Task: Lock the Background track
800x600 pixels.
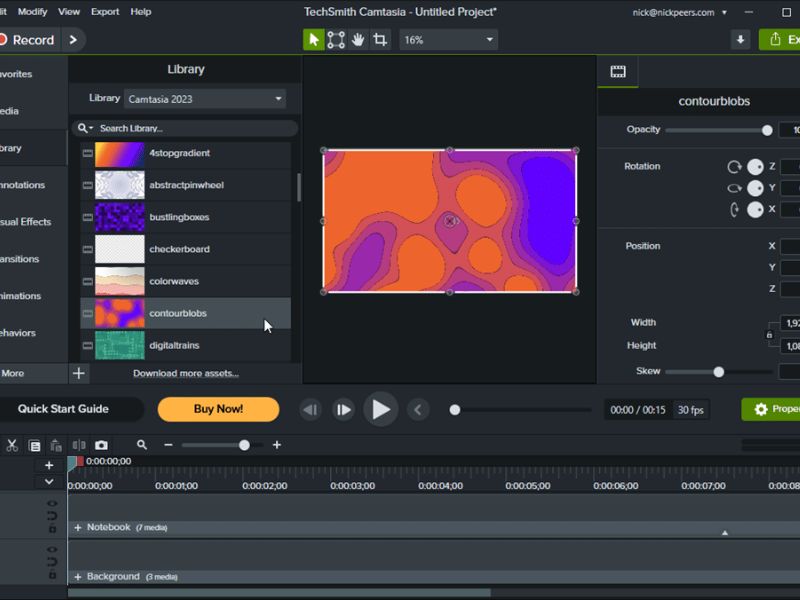Action: pos(52,575)
